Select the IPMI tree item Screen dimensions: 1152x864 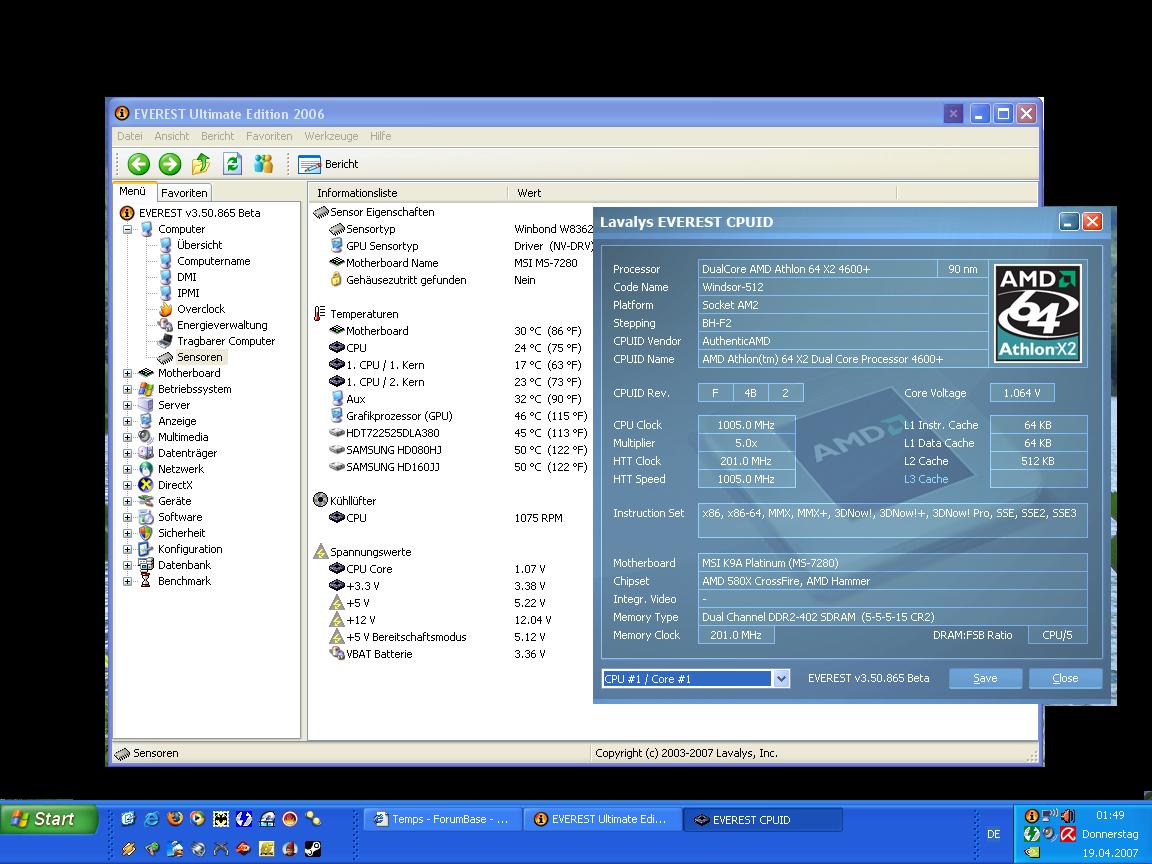pos(188,293)
